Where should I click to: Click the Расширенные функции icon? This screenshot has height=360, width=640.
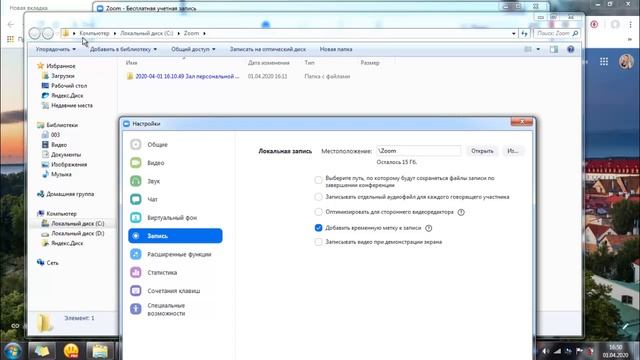(136, 254)
